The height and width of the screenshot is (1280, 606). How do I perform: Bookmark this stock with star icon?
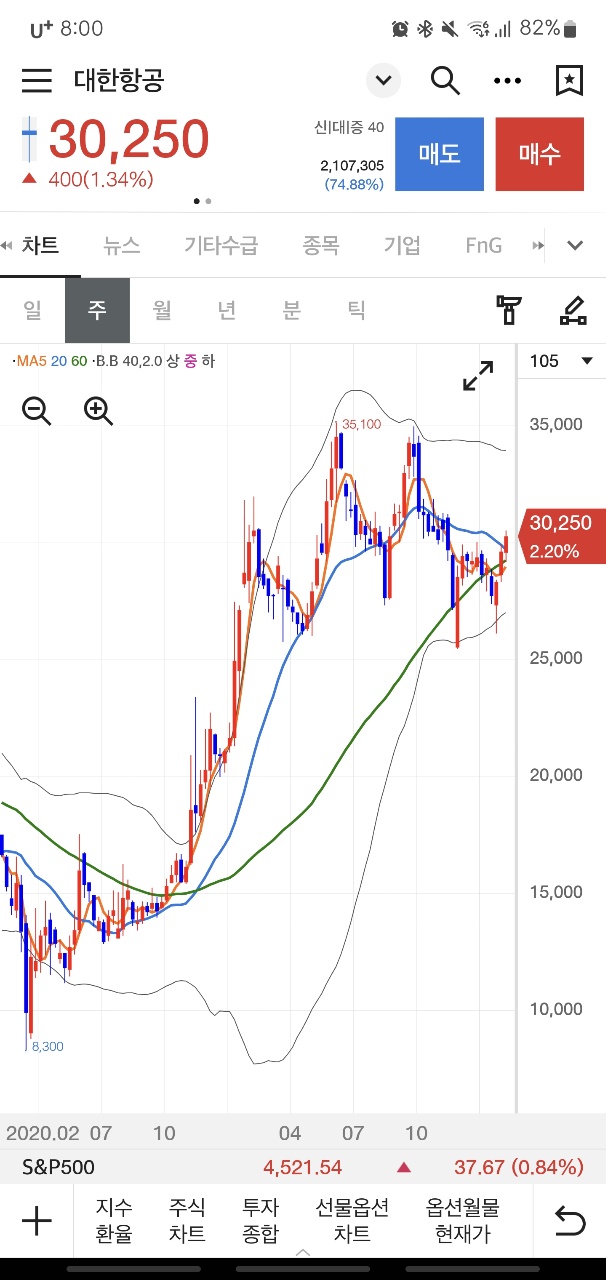click(x=569, y=80)
